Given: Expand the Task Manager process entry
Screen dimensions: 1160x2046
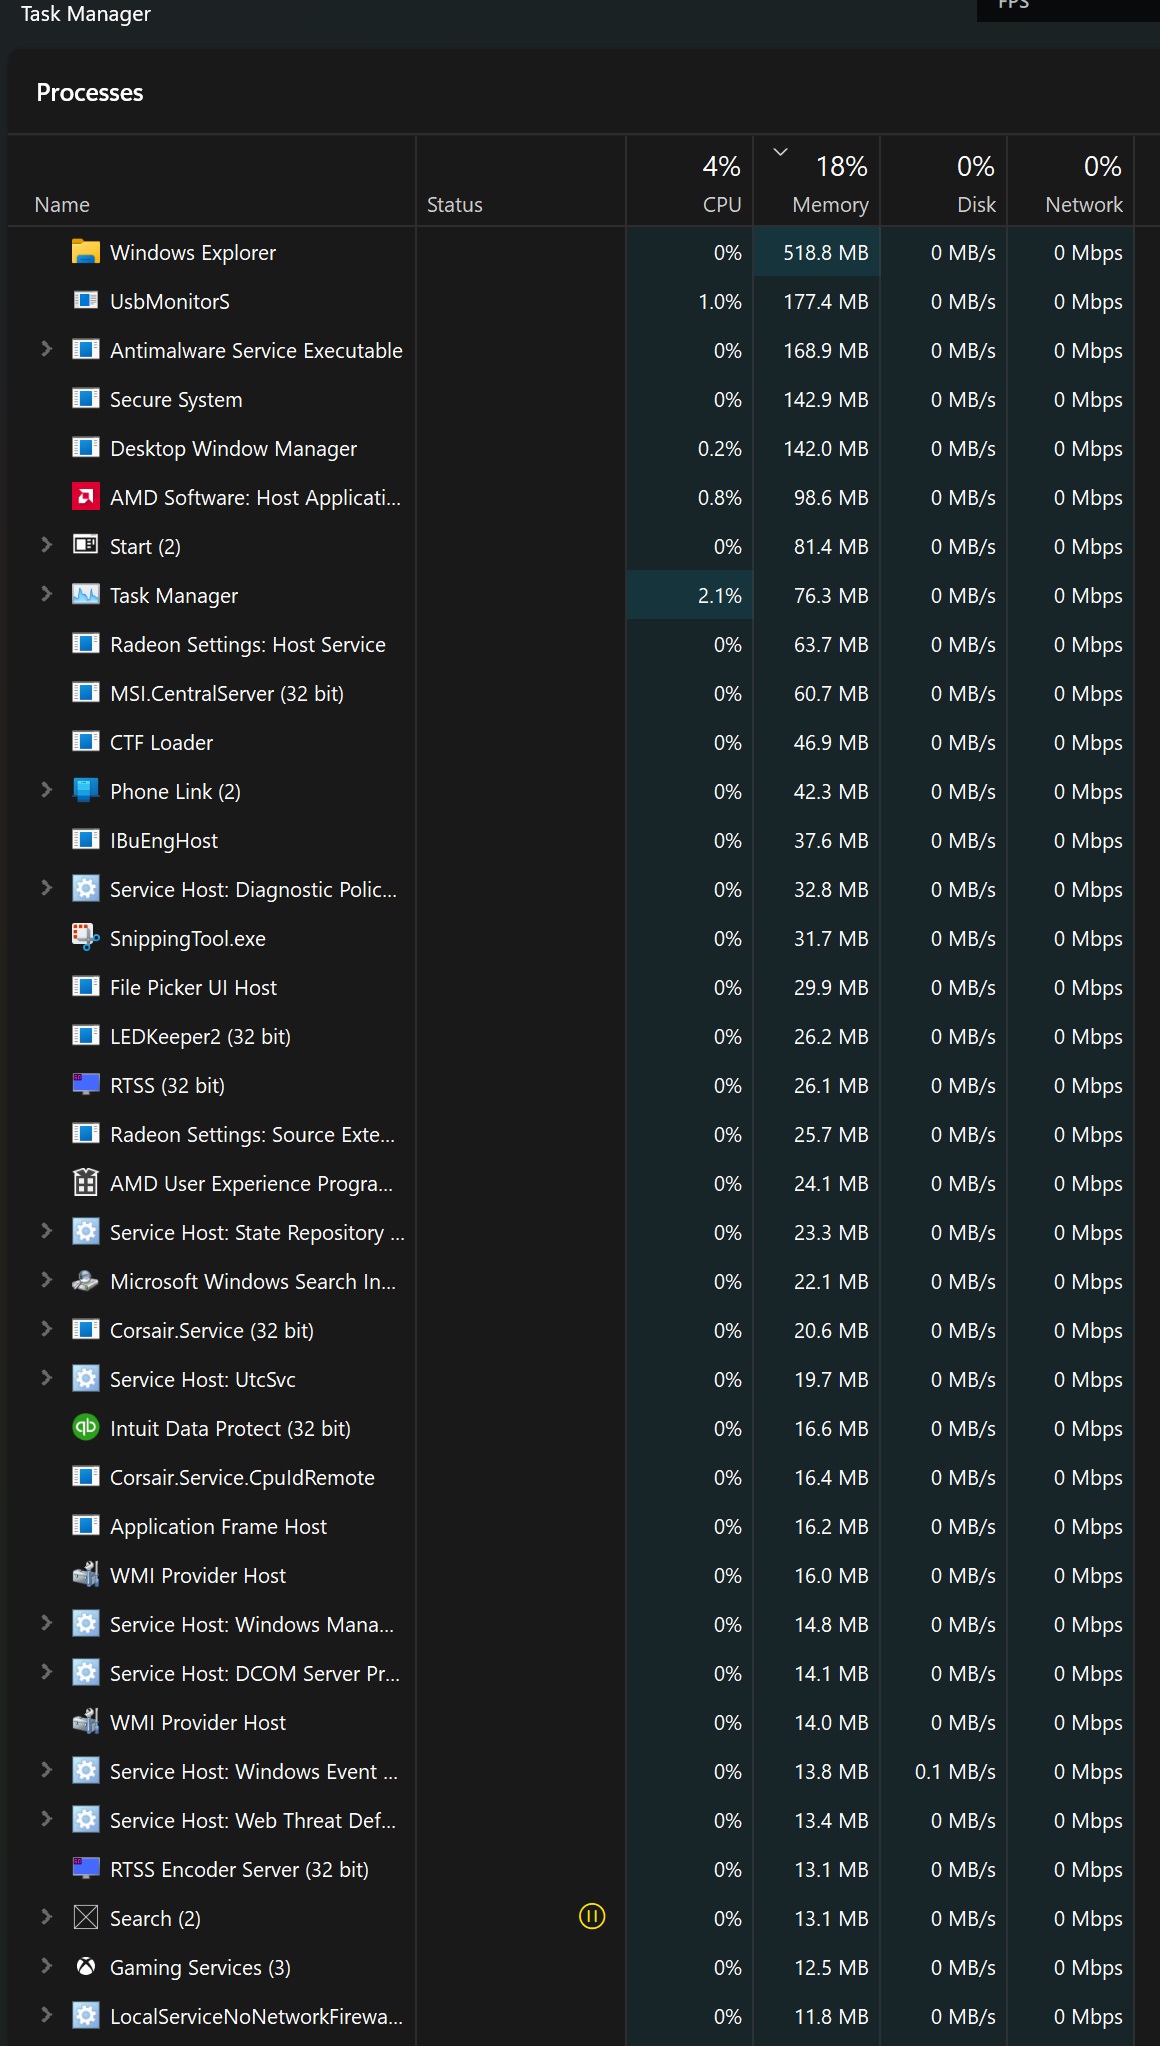Looking at the screenshot, I should pos(46,594).
